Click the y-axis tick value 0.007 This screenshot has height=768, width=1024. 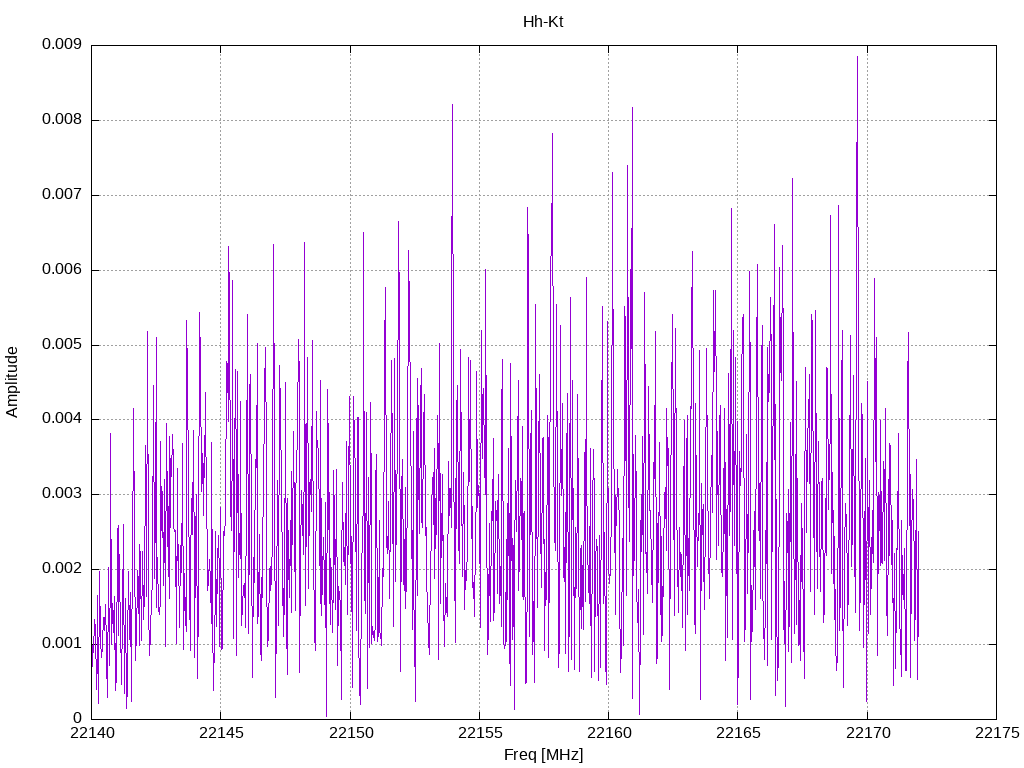[62, 194]
